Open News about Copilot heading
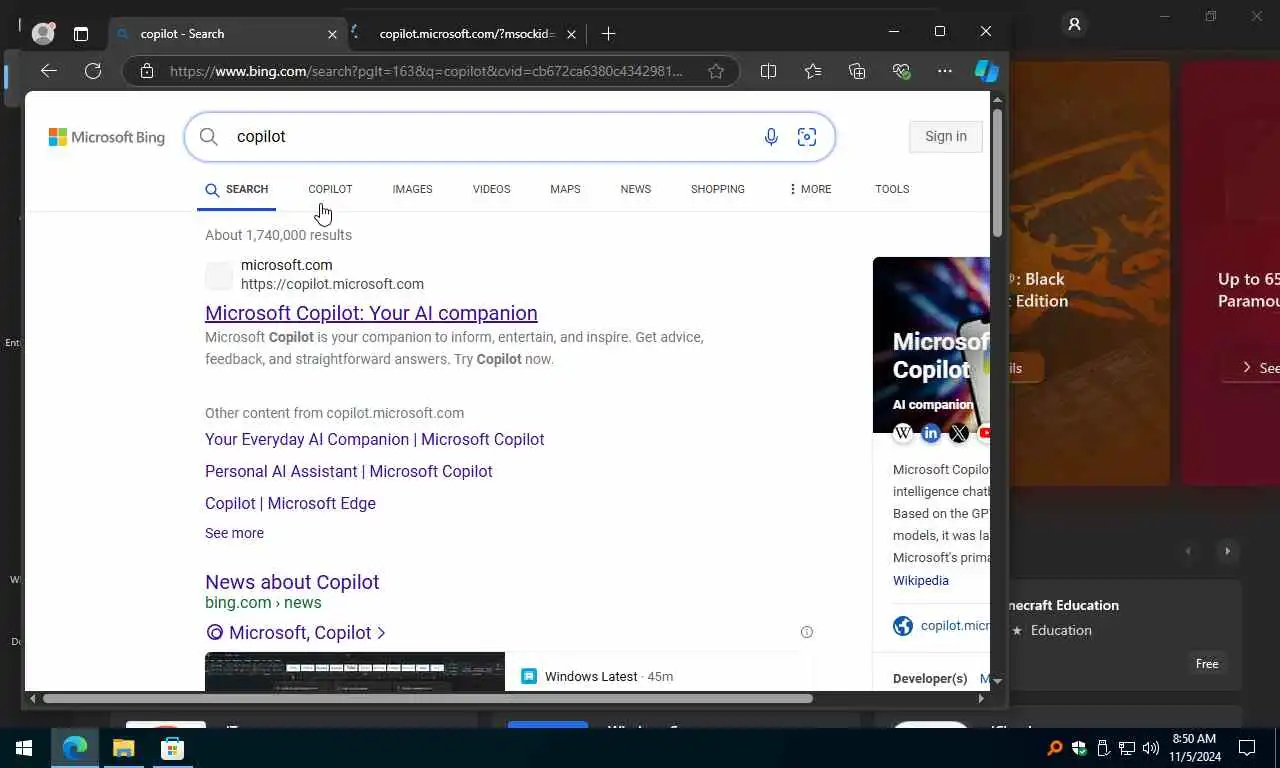Viewport: 1280px width, 768px height. pos(292,582)
